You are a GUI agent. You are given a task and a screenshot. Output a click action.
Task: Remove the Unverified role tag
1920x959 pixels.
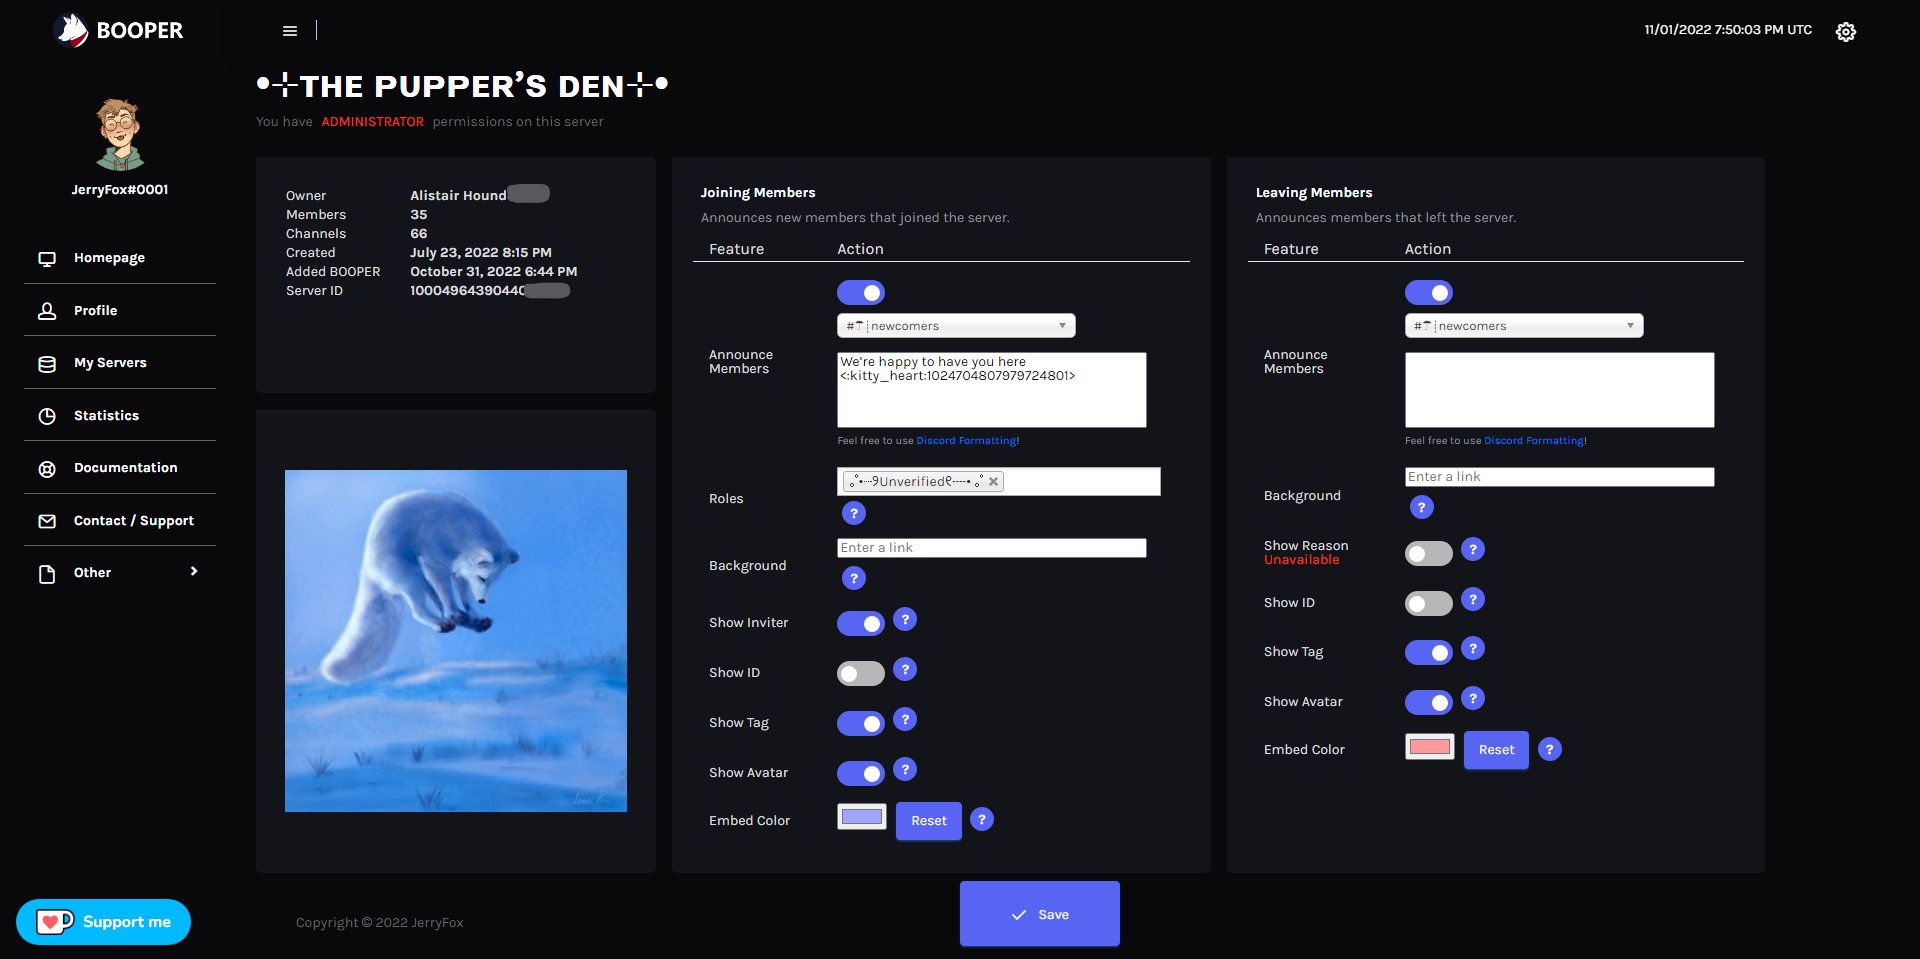993,482
